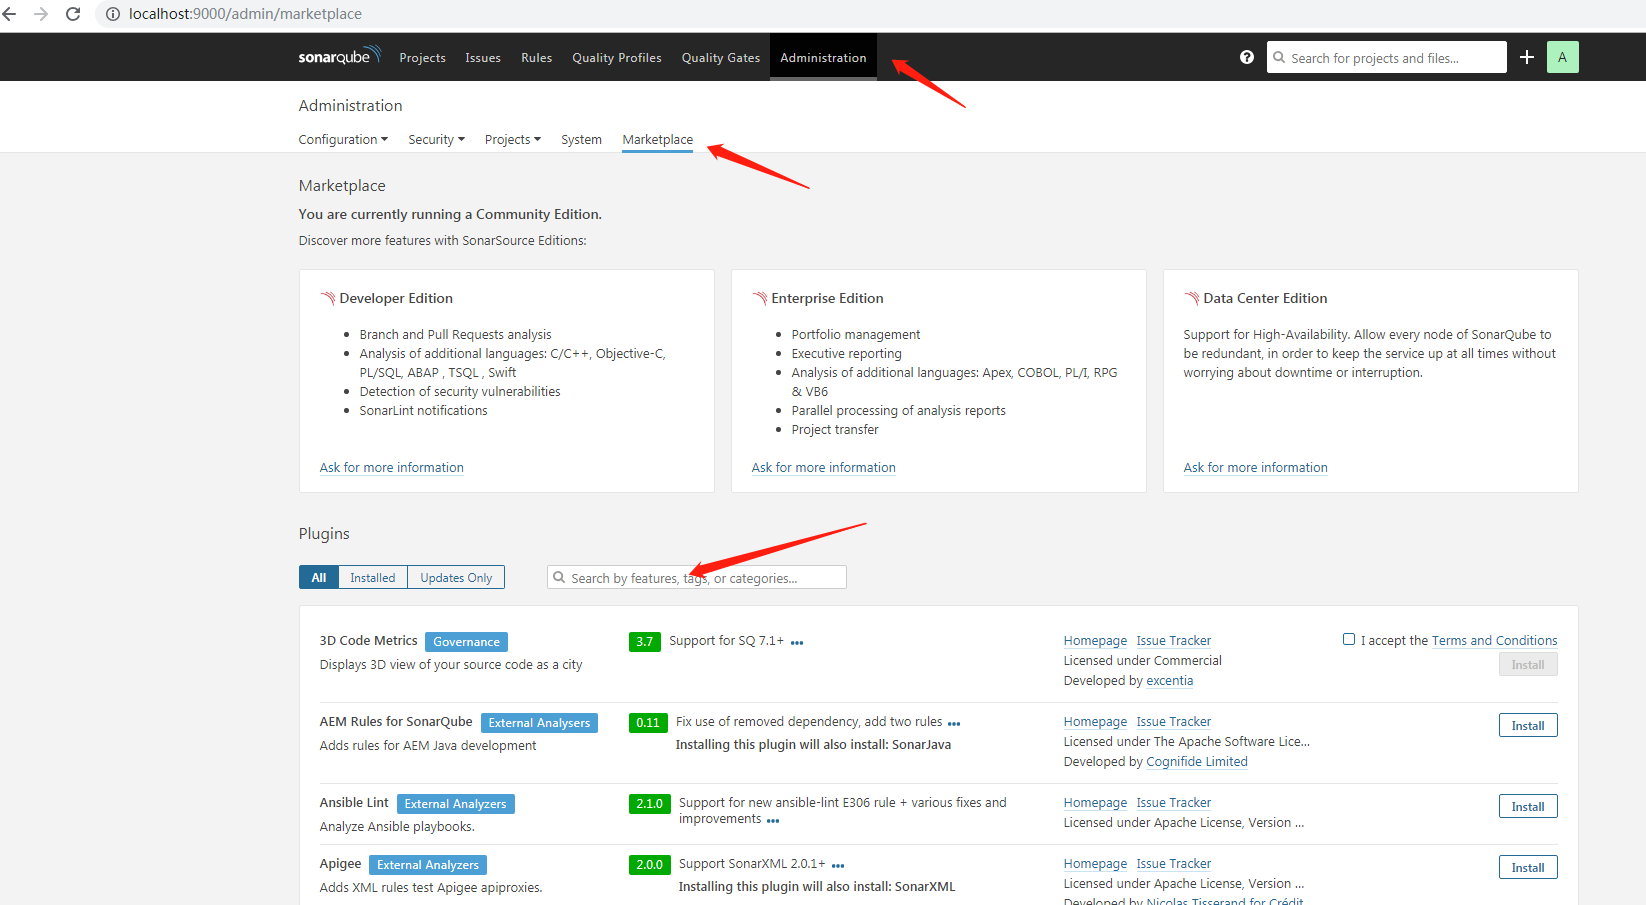This screenshot has height=905, width=1646.
Task: Click the Developer Edition card title
Action: pos(396,298)
